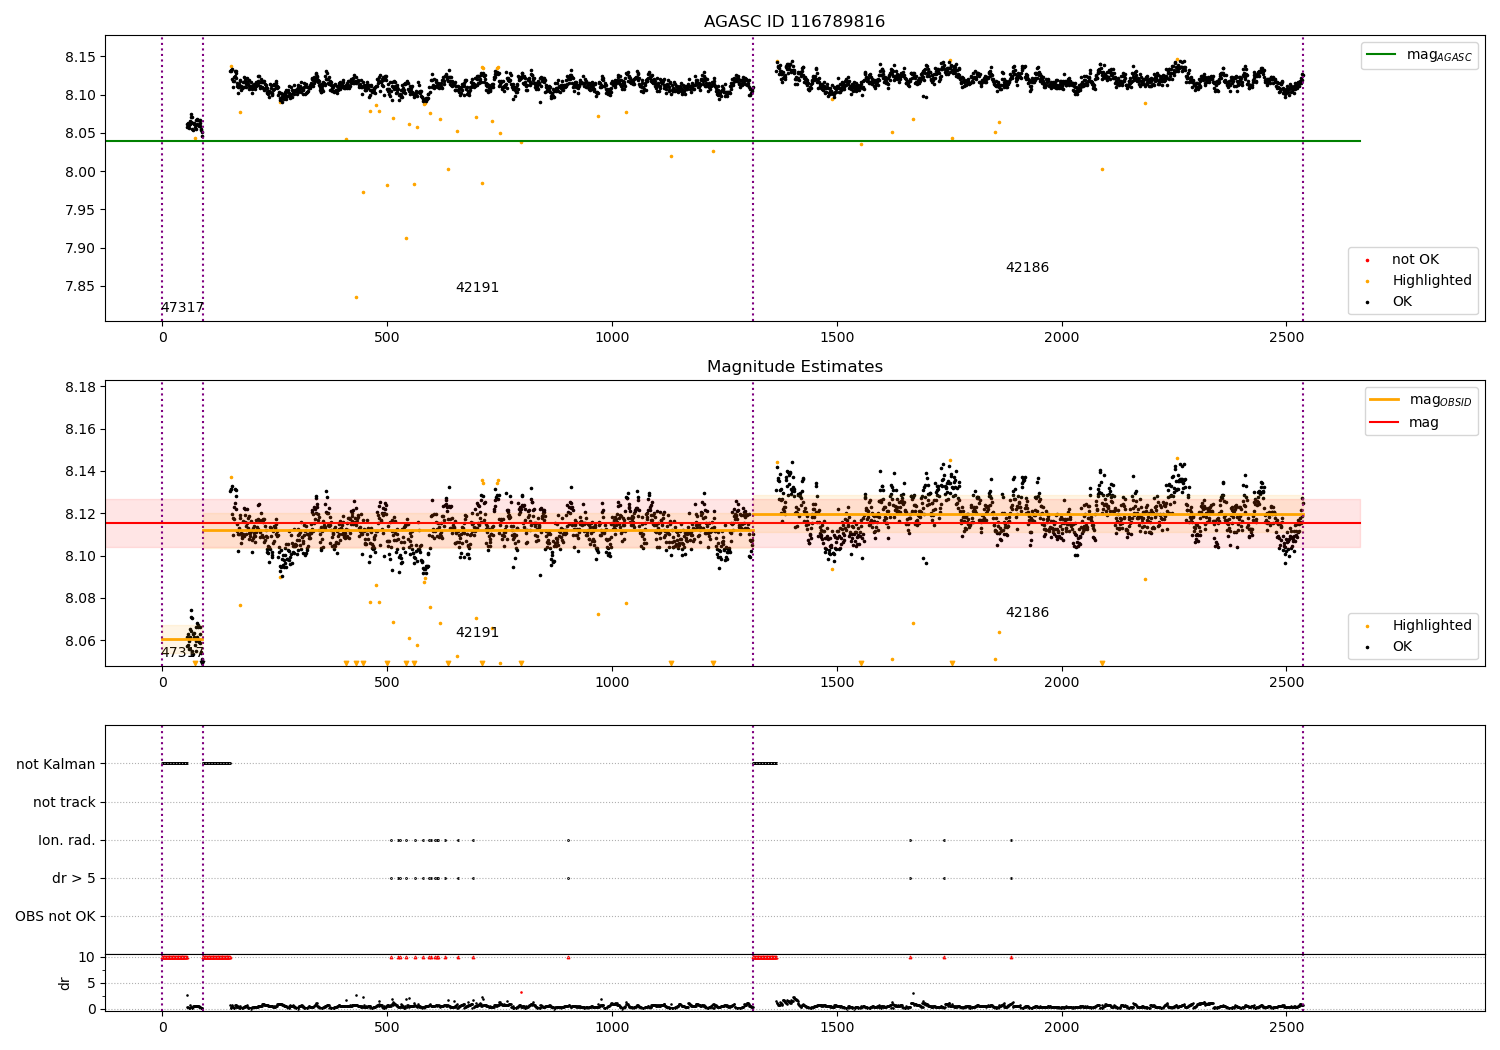Click the "dr > 5" axis label

(x=74, y=879)
